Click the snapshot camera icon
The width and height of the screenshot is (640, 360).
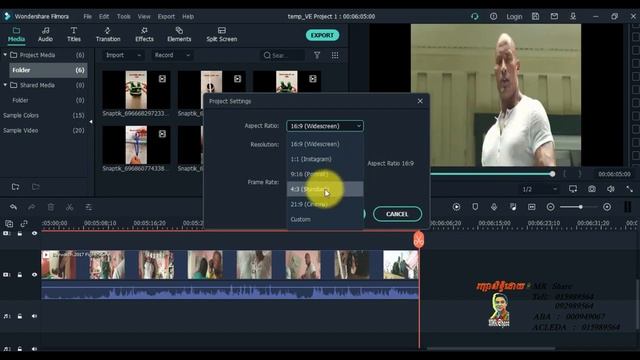592,189
